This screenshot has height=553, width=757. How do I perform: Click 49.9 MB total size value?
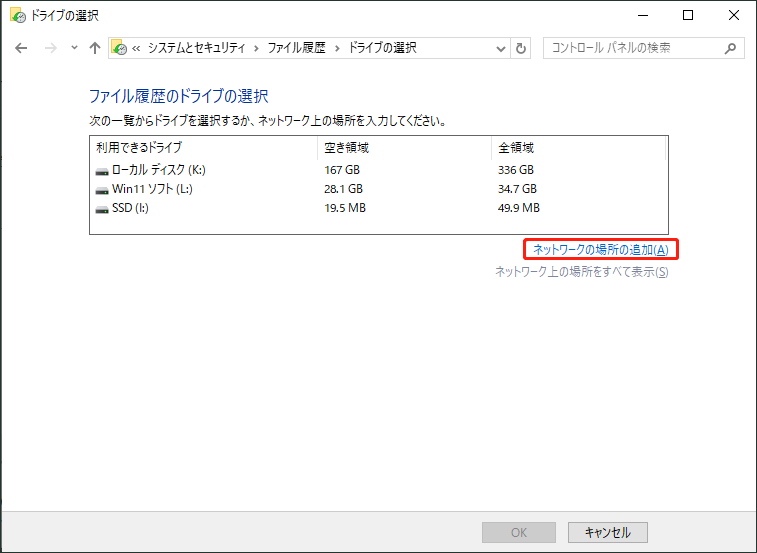click(x=519, y=208)
